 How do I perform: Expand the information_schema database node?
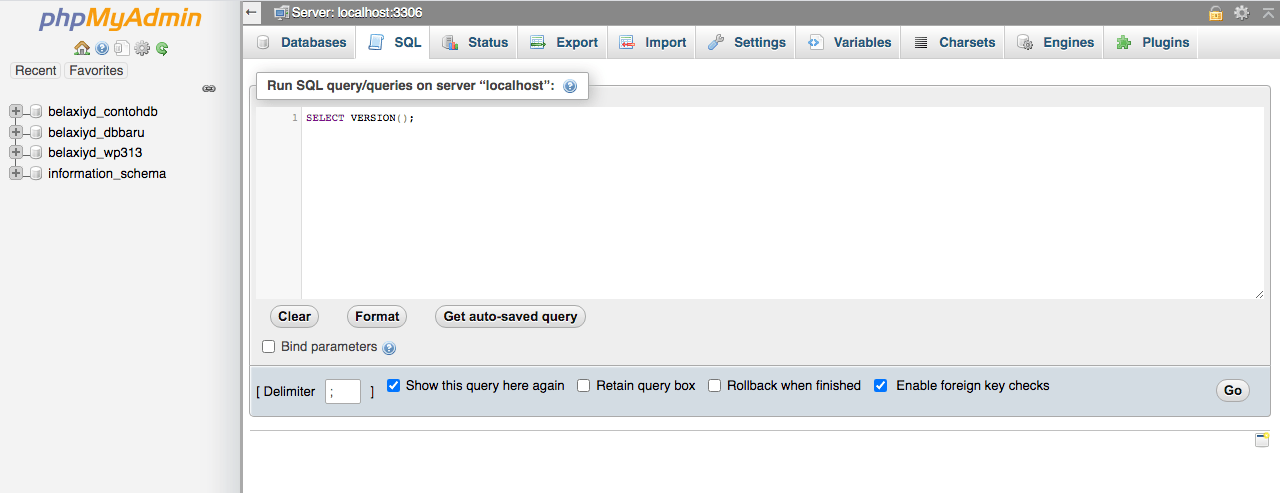15,174
